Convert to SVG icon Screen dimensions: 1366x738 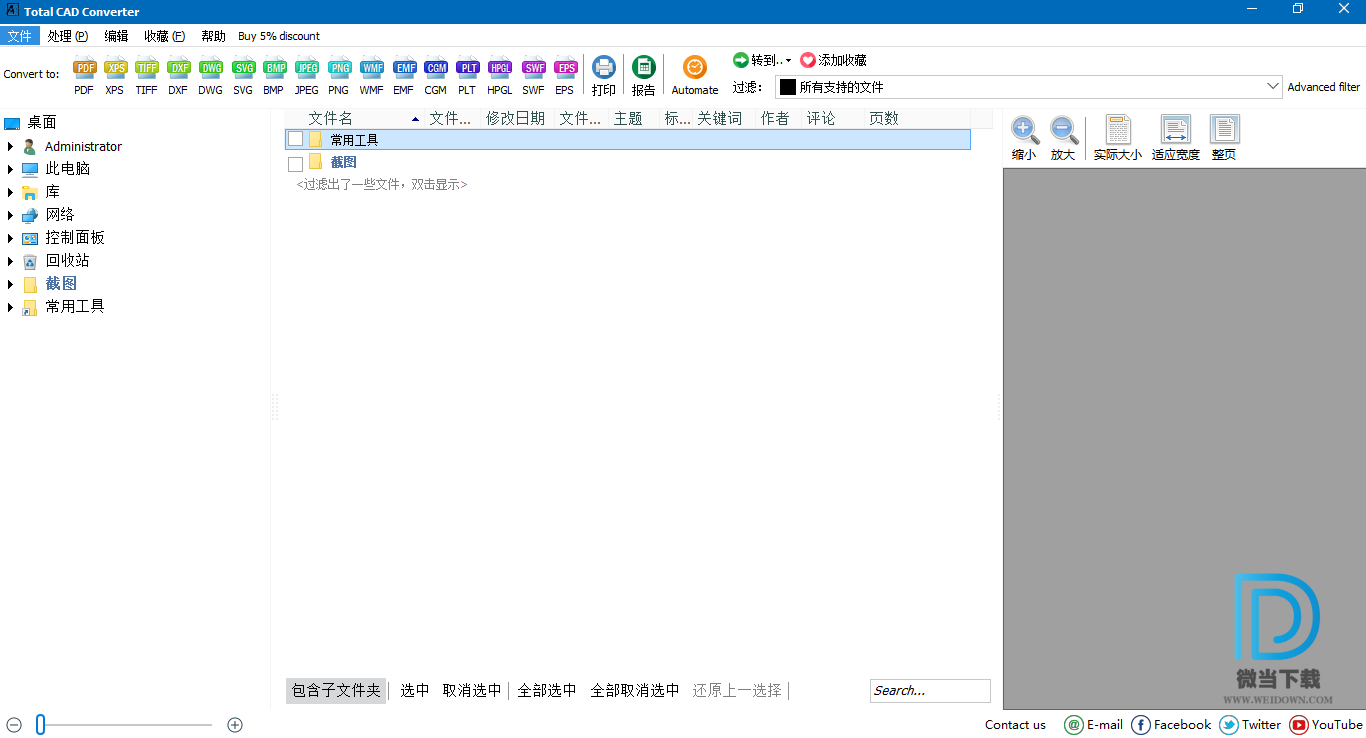point(243,68)
